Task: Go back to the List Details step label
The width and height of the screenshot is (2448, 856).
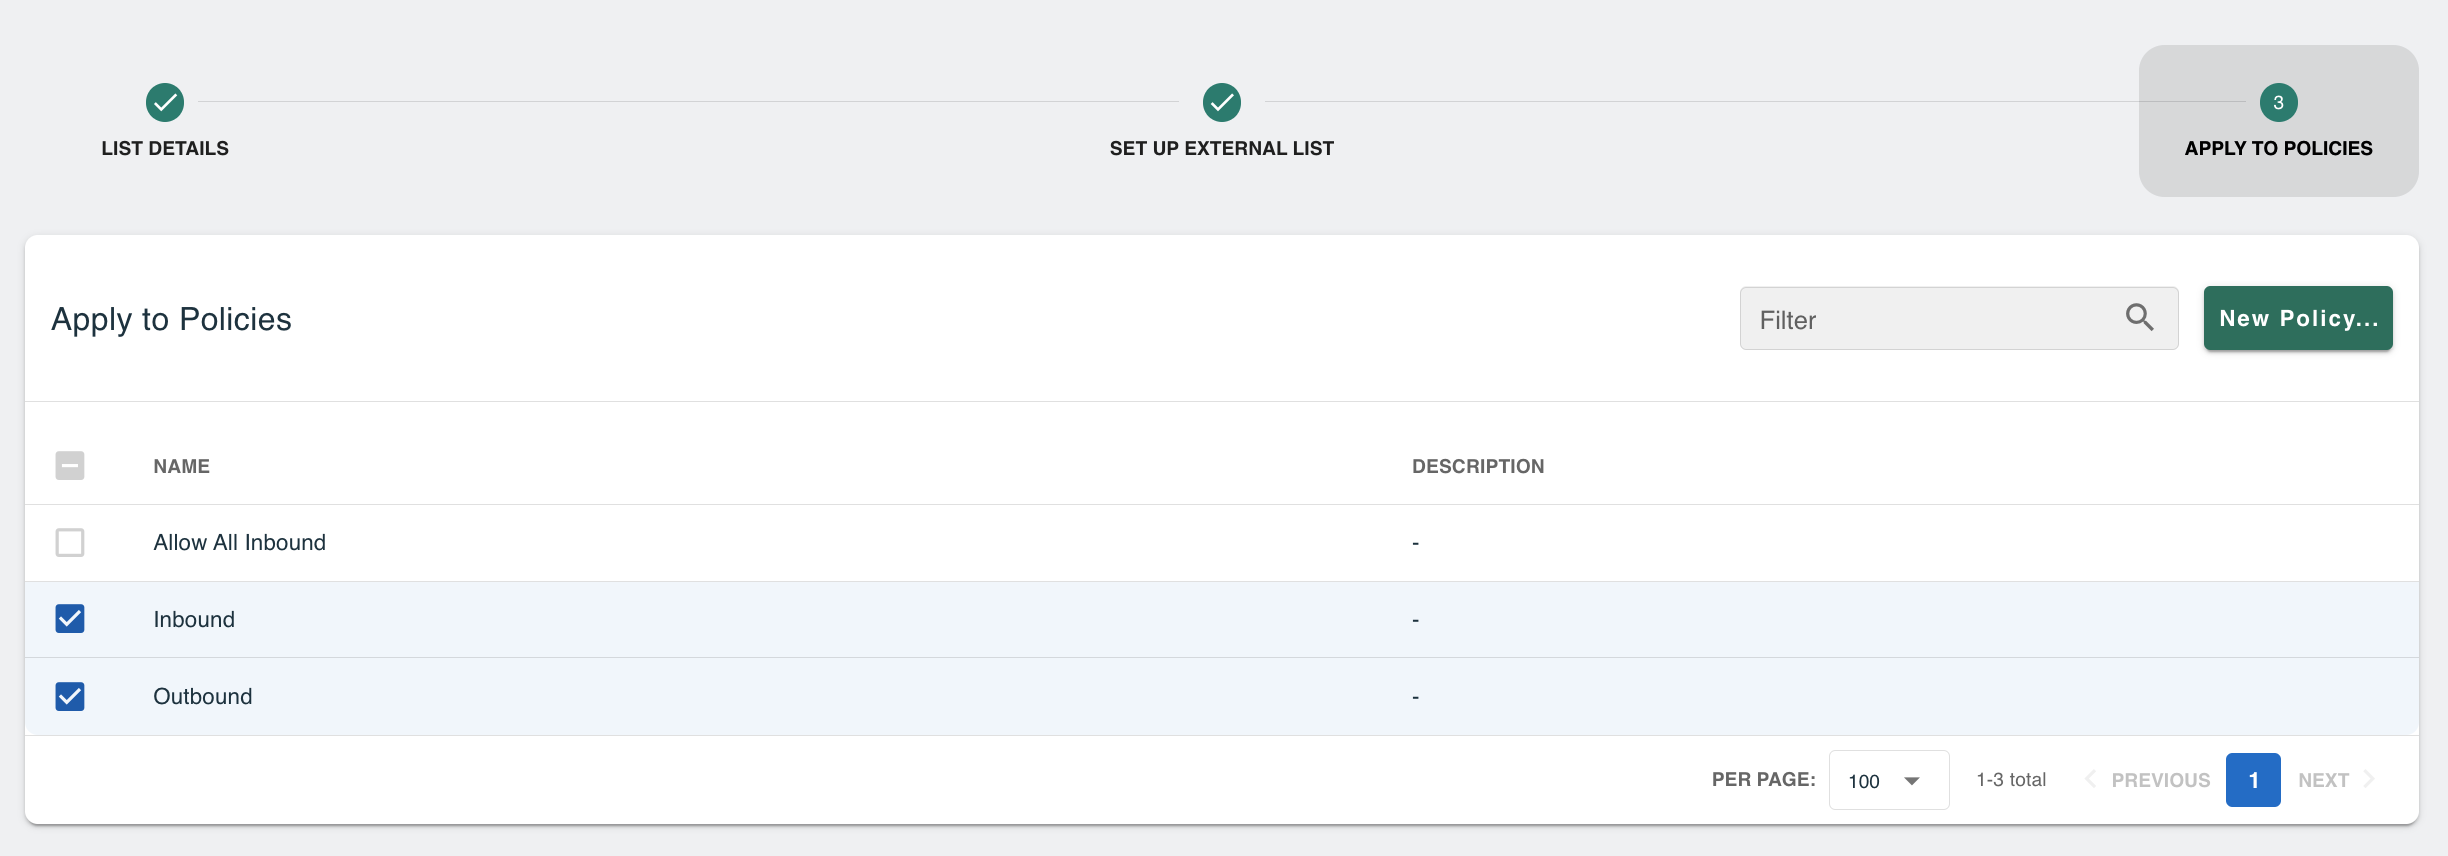Action: click(165, 148)
